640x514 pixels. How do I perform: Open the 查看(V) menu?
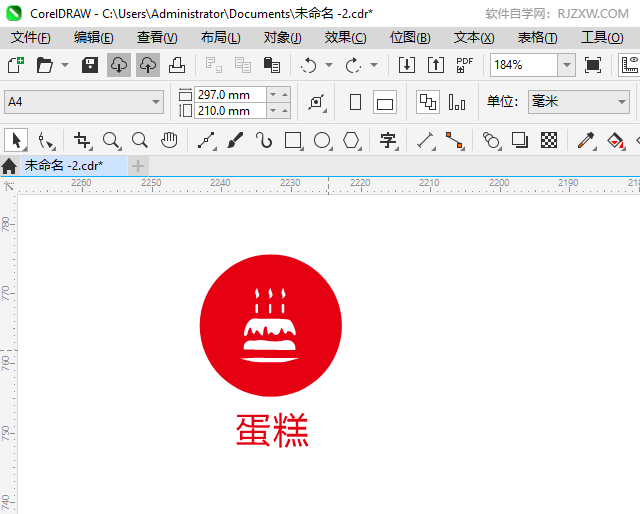pyautogui.click(x=157, y=38)
